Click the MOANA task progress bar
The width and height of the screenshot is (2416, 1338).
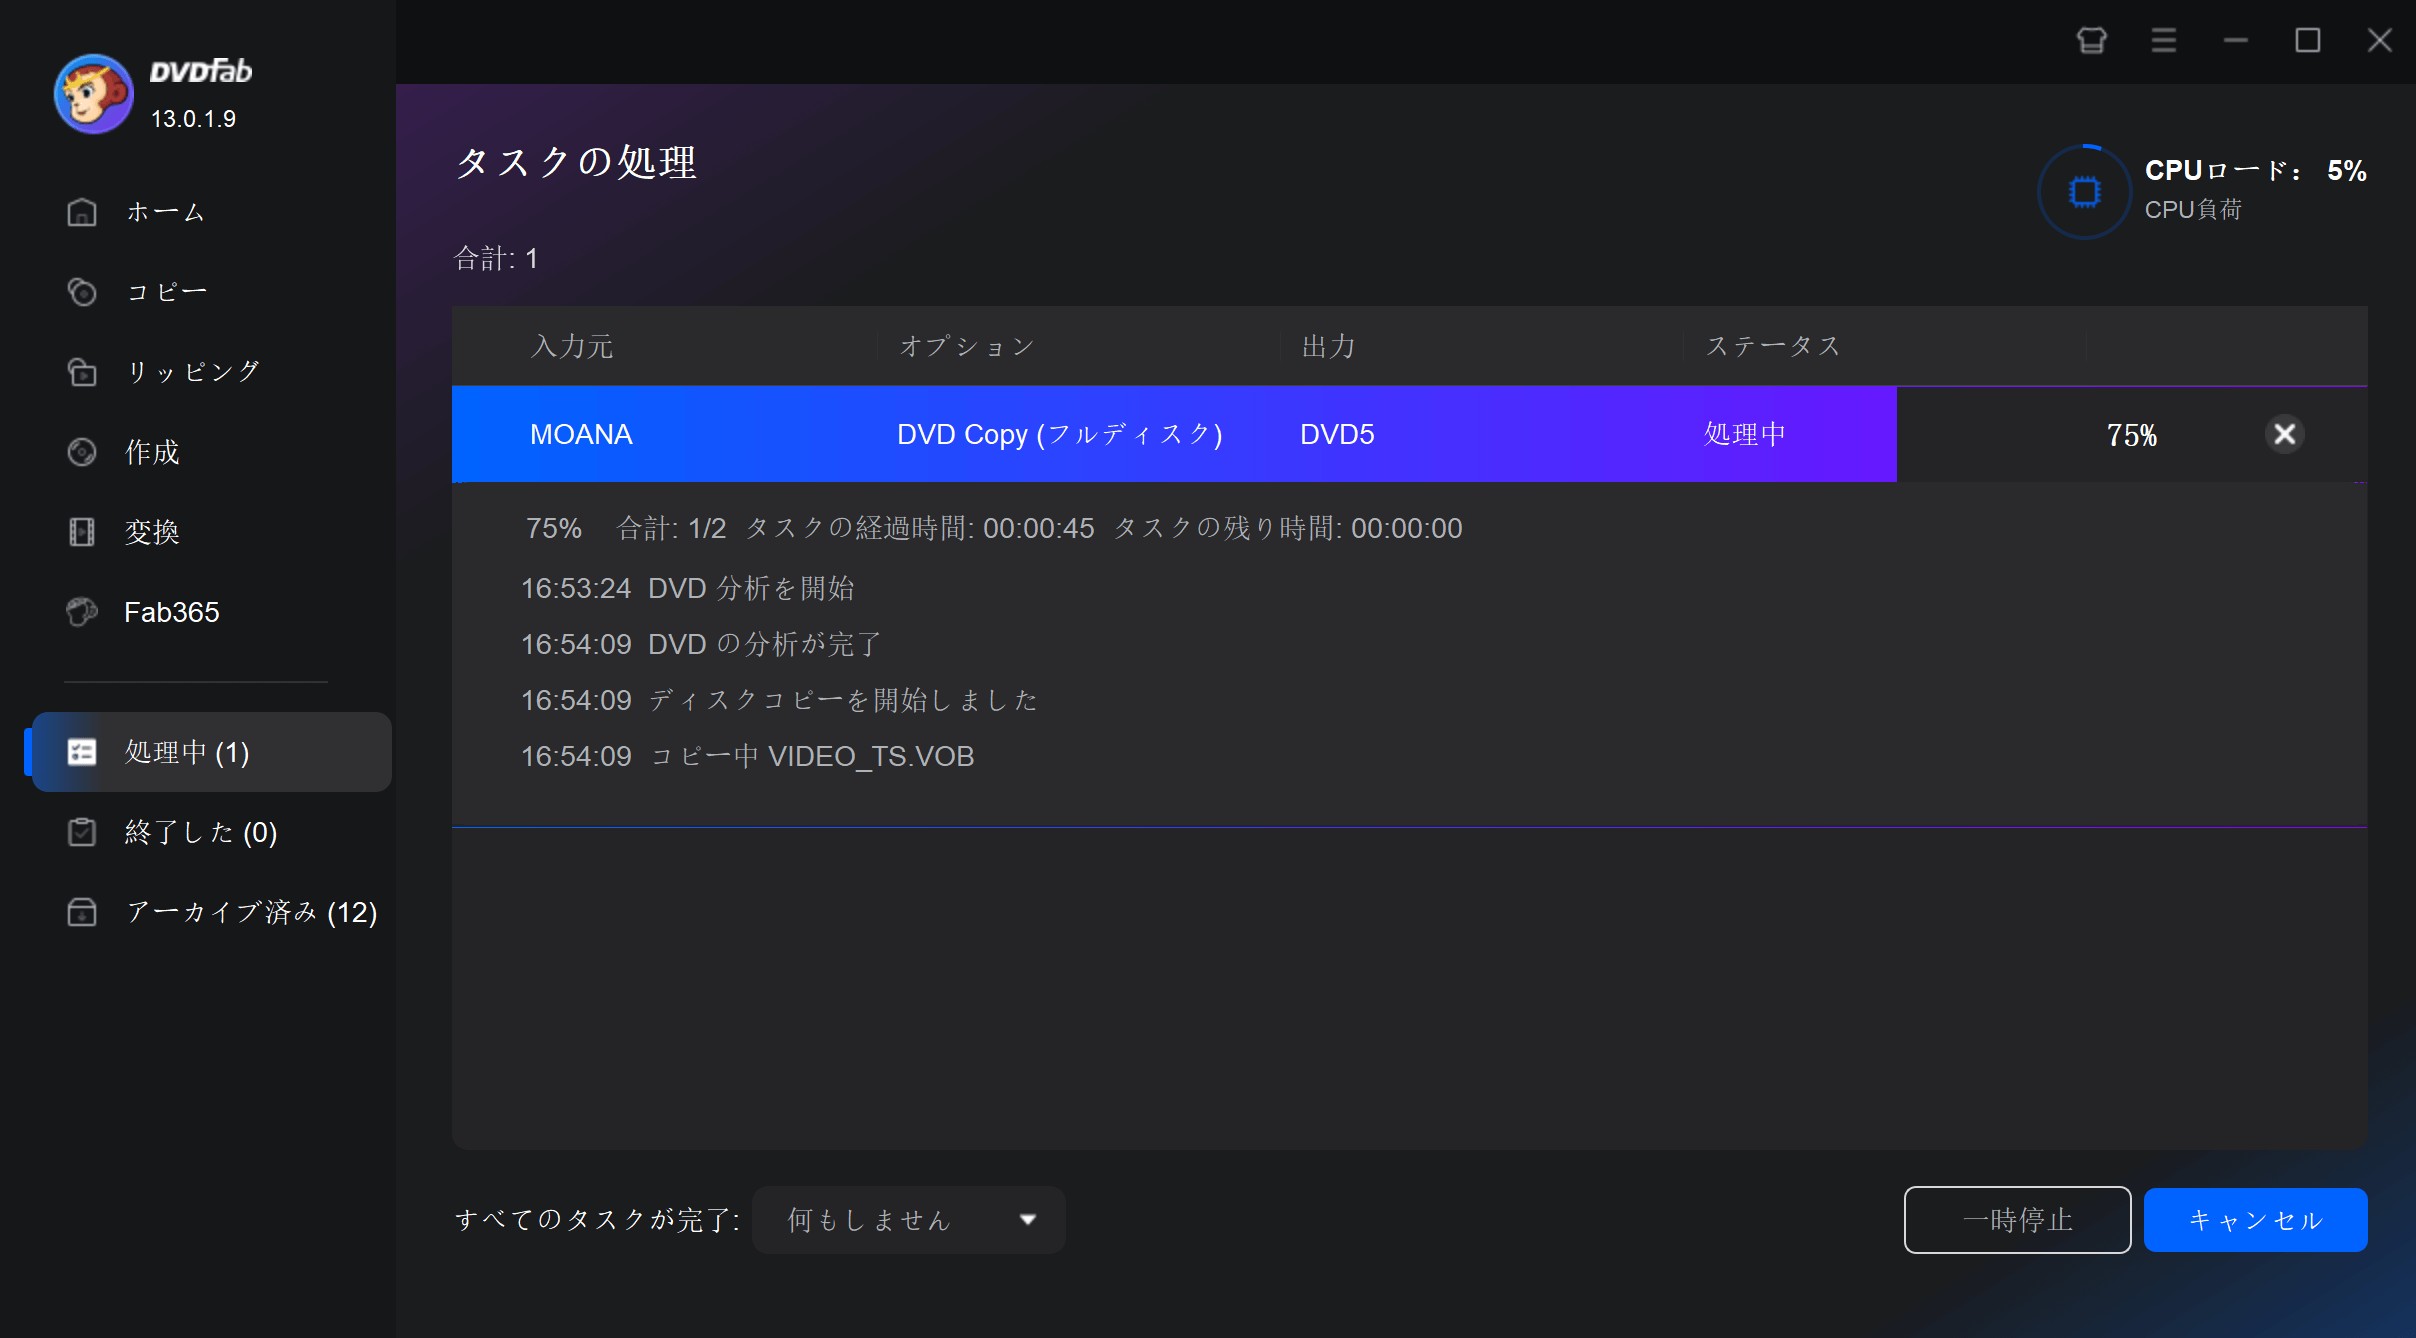click(1173, 434)
